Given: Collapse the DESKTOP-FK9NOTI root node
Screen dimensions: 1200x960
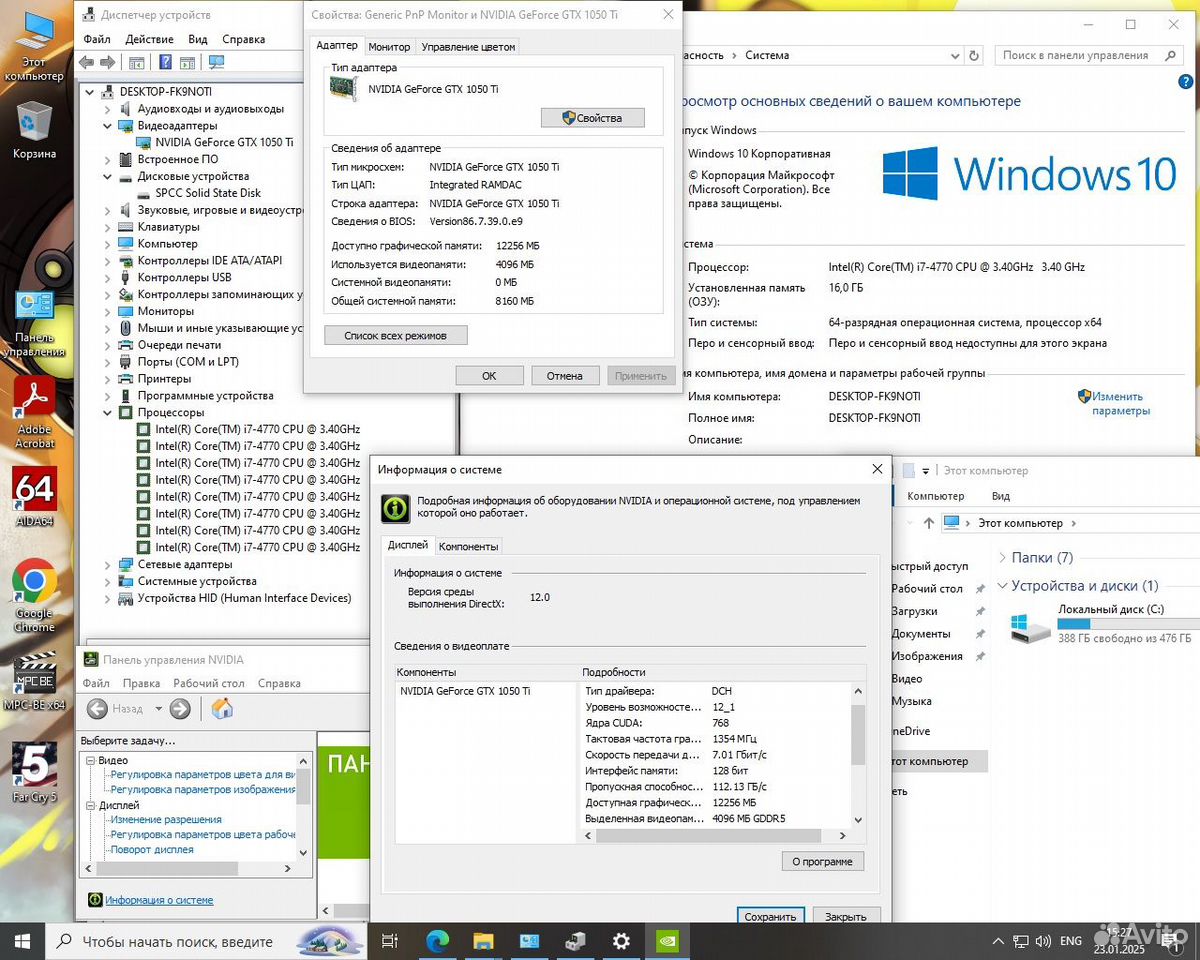Looking at the screenshot, I should [92, 92].
